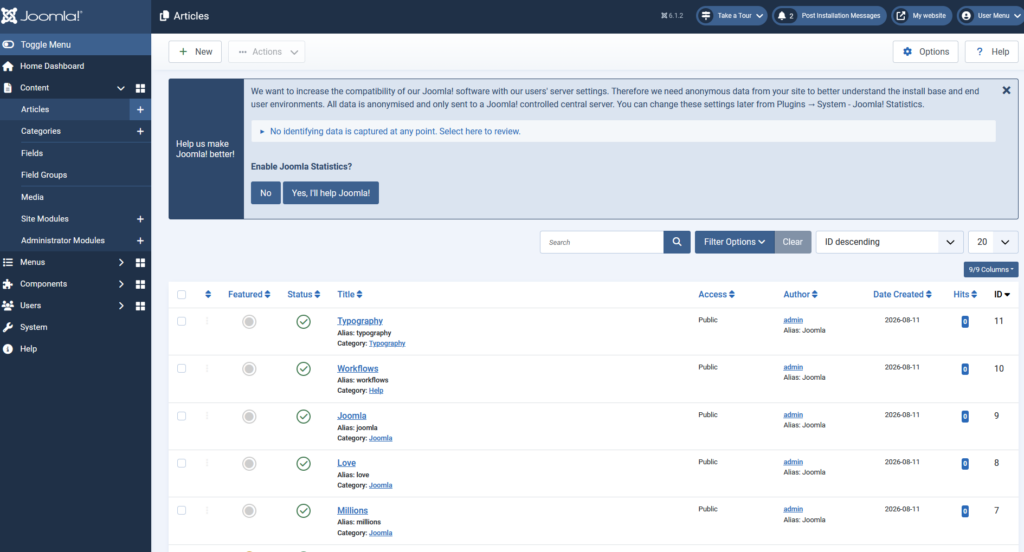This screenshot has width=1024, height=552.
Task: View Post Installation Messages notifications
Action: point(829,16)
